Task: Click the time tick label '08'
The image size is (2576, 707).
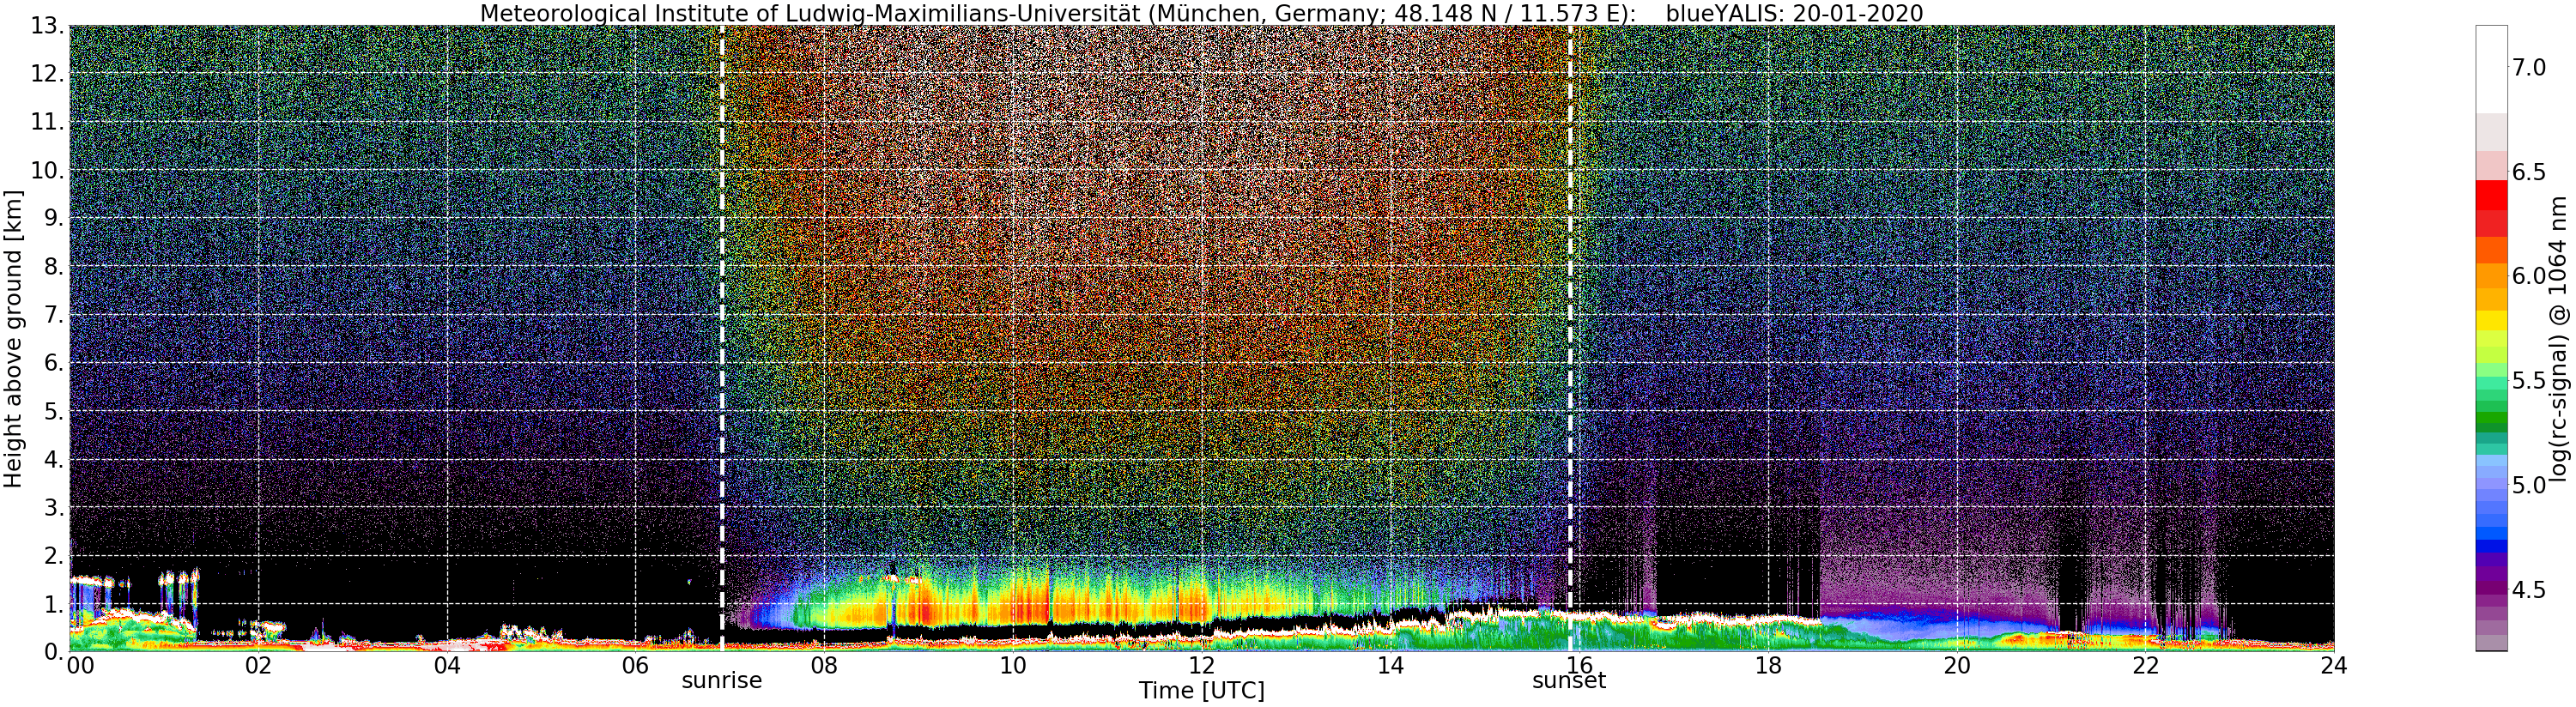Action: coord(824,666)
